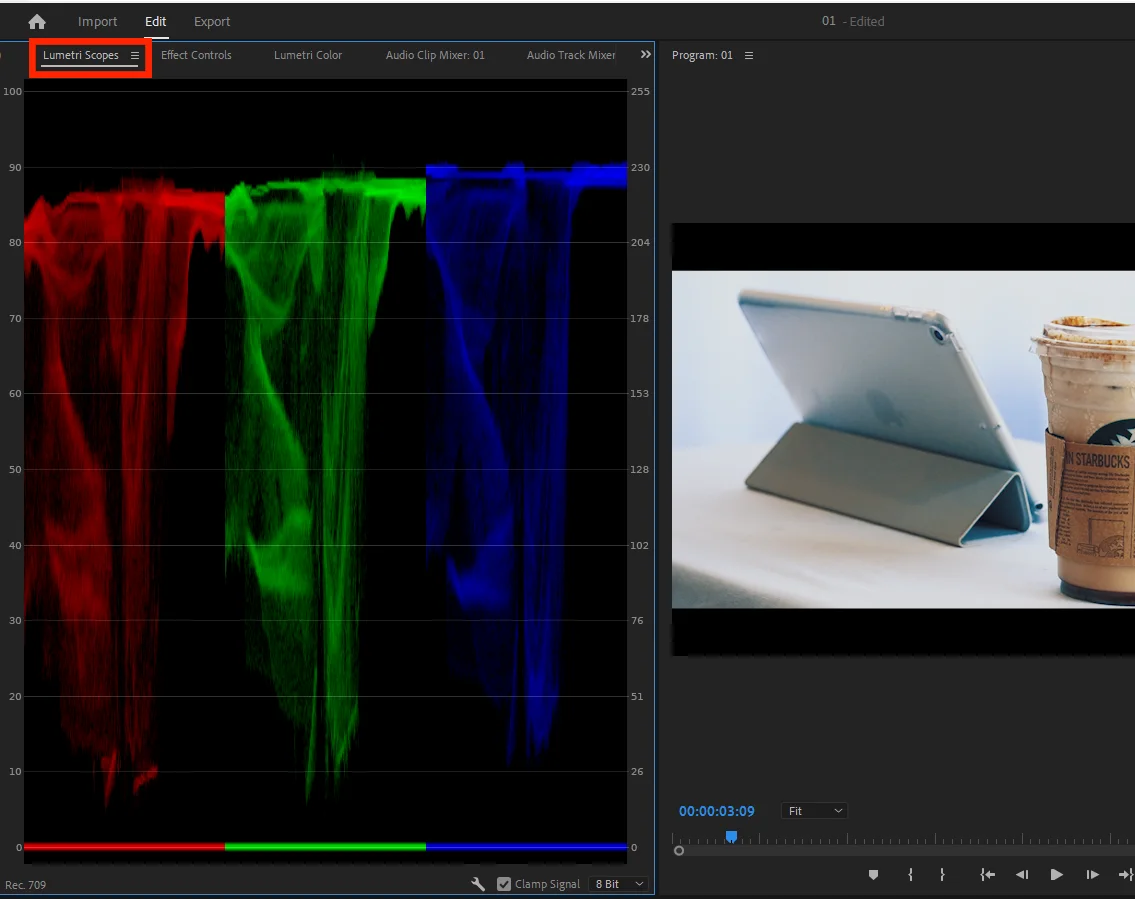Viewport: 1135px width, 899px height.
Task: Open the Fit zoom level dropdown
Action: click(x=814, y=811)
